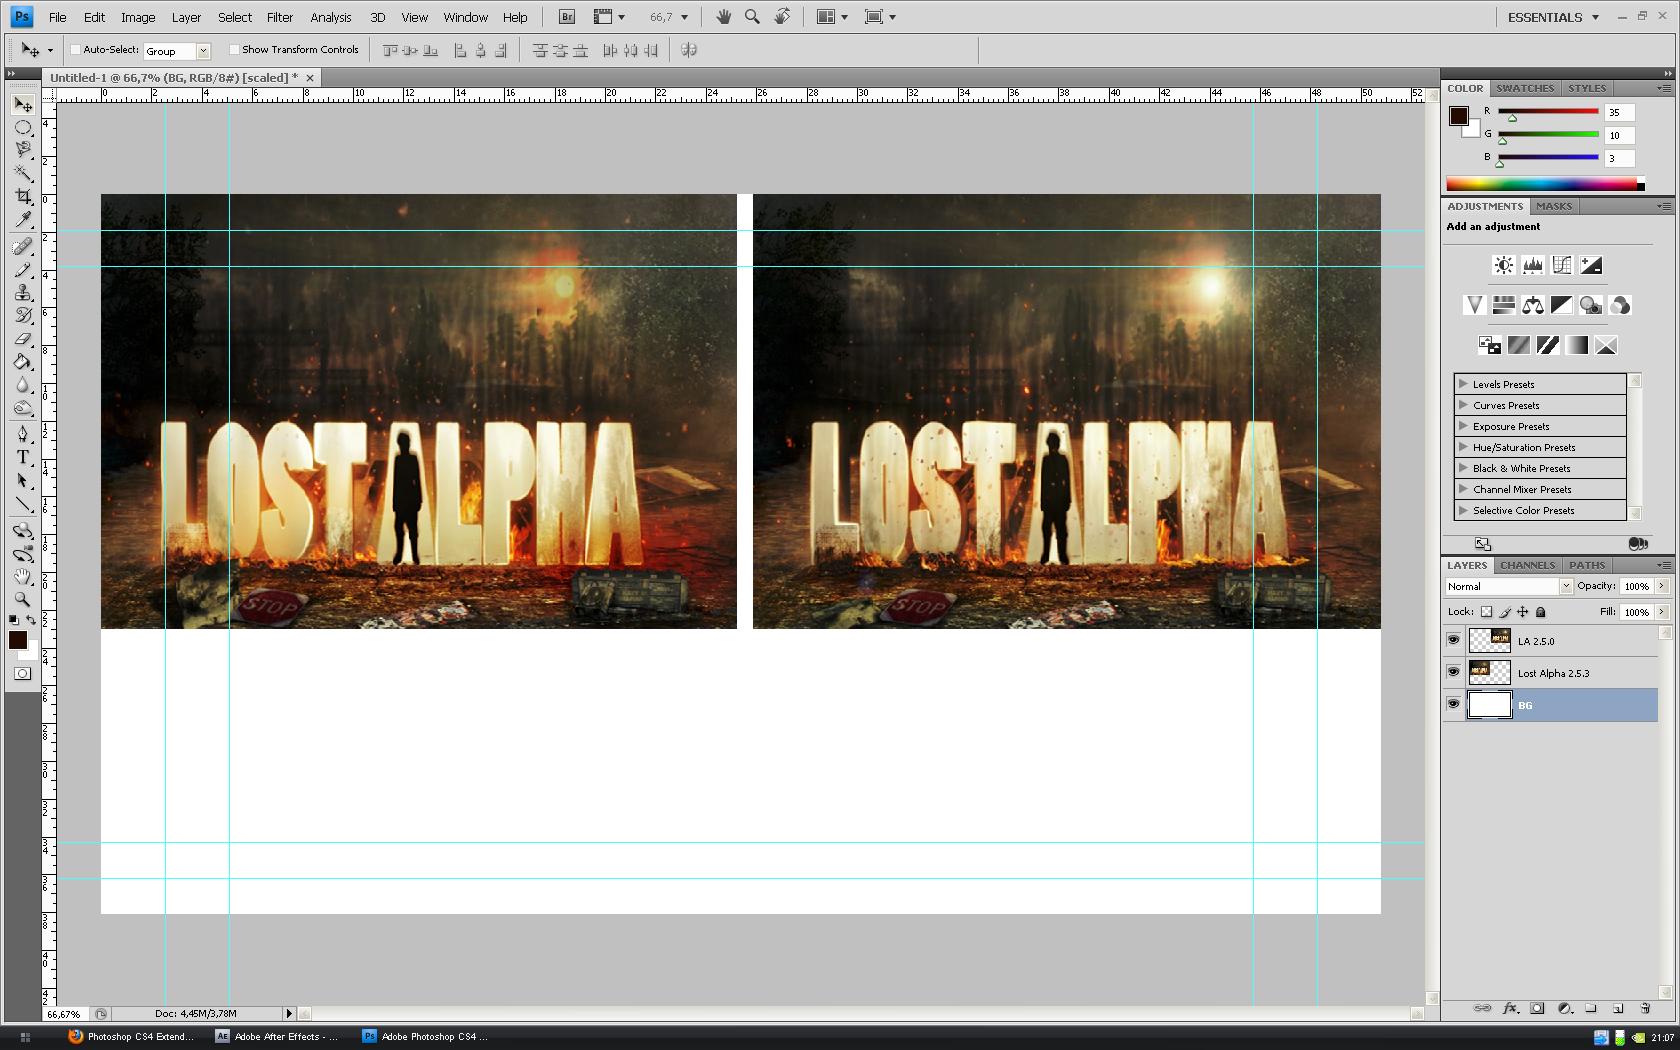
Task: Open the Filter menu
Action: [280, 17]
